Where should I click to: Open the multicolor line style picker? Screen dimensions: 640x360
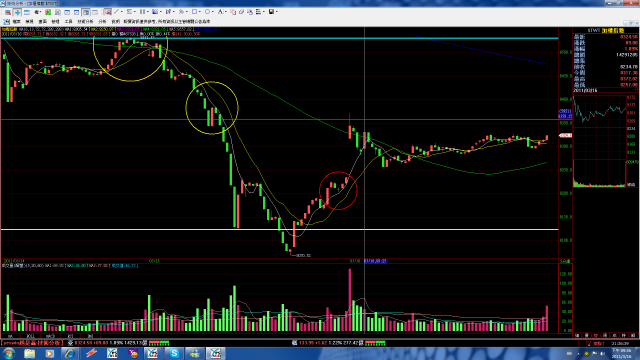click(258, 12)
